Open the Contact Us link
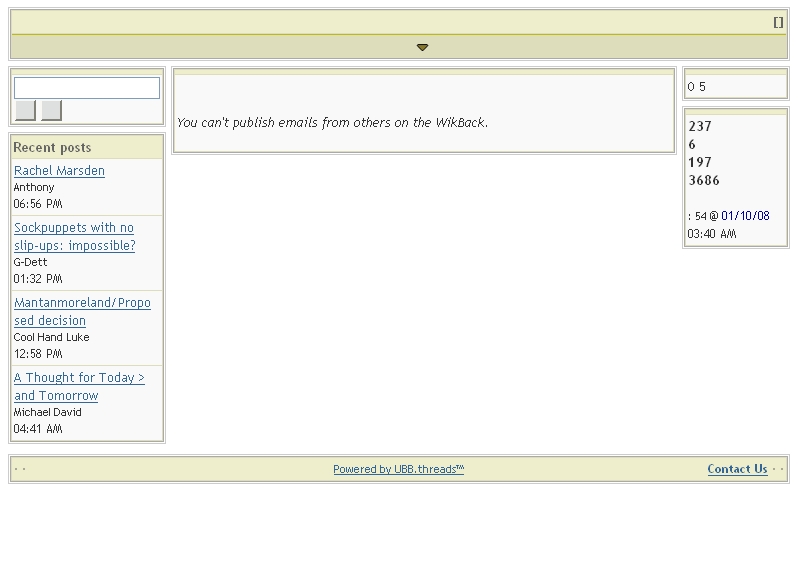 (737, 469)
